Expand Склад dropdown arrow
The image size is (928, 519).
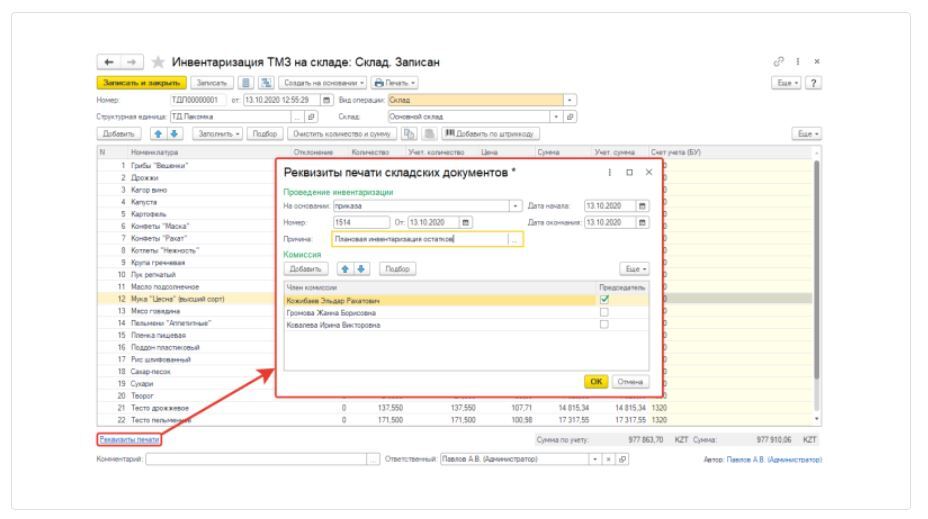pyautogui.click(x=556, y=117)
